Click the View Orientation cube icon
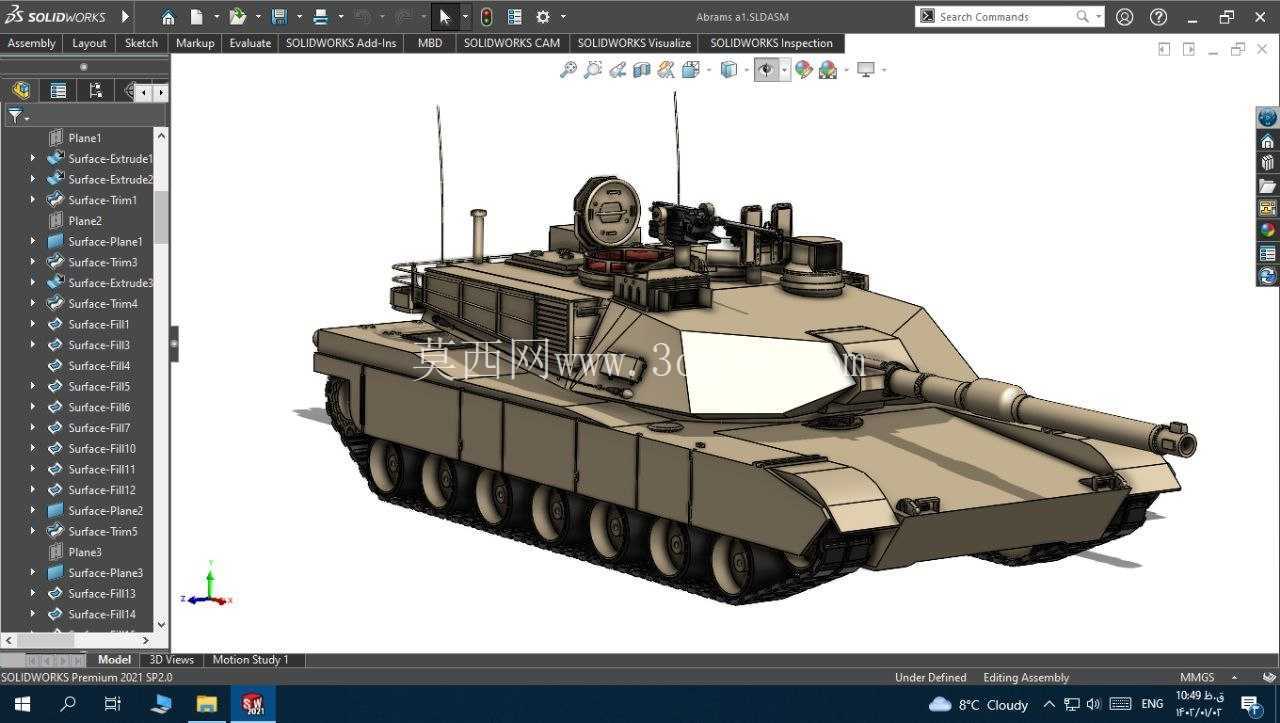 (690, 70)
